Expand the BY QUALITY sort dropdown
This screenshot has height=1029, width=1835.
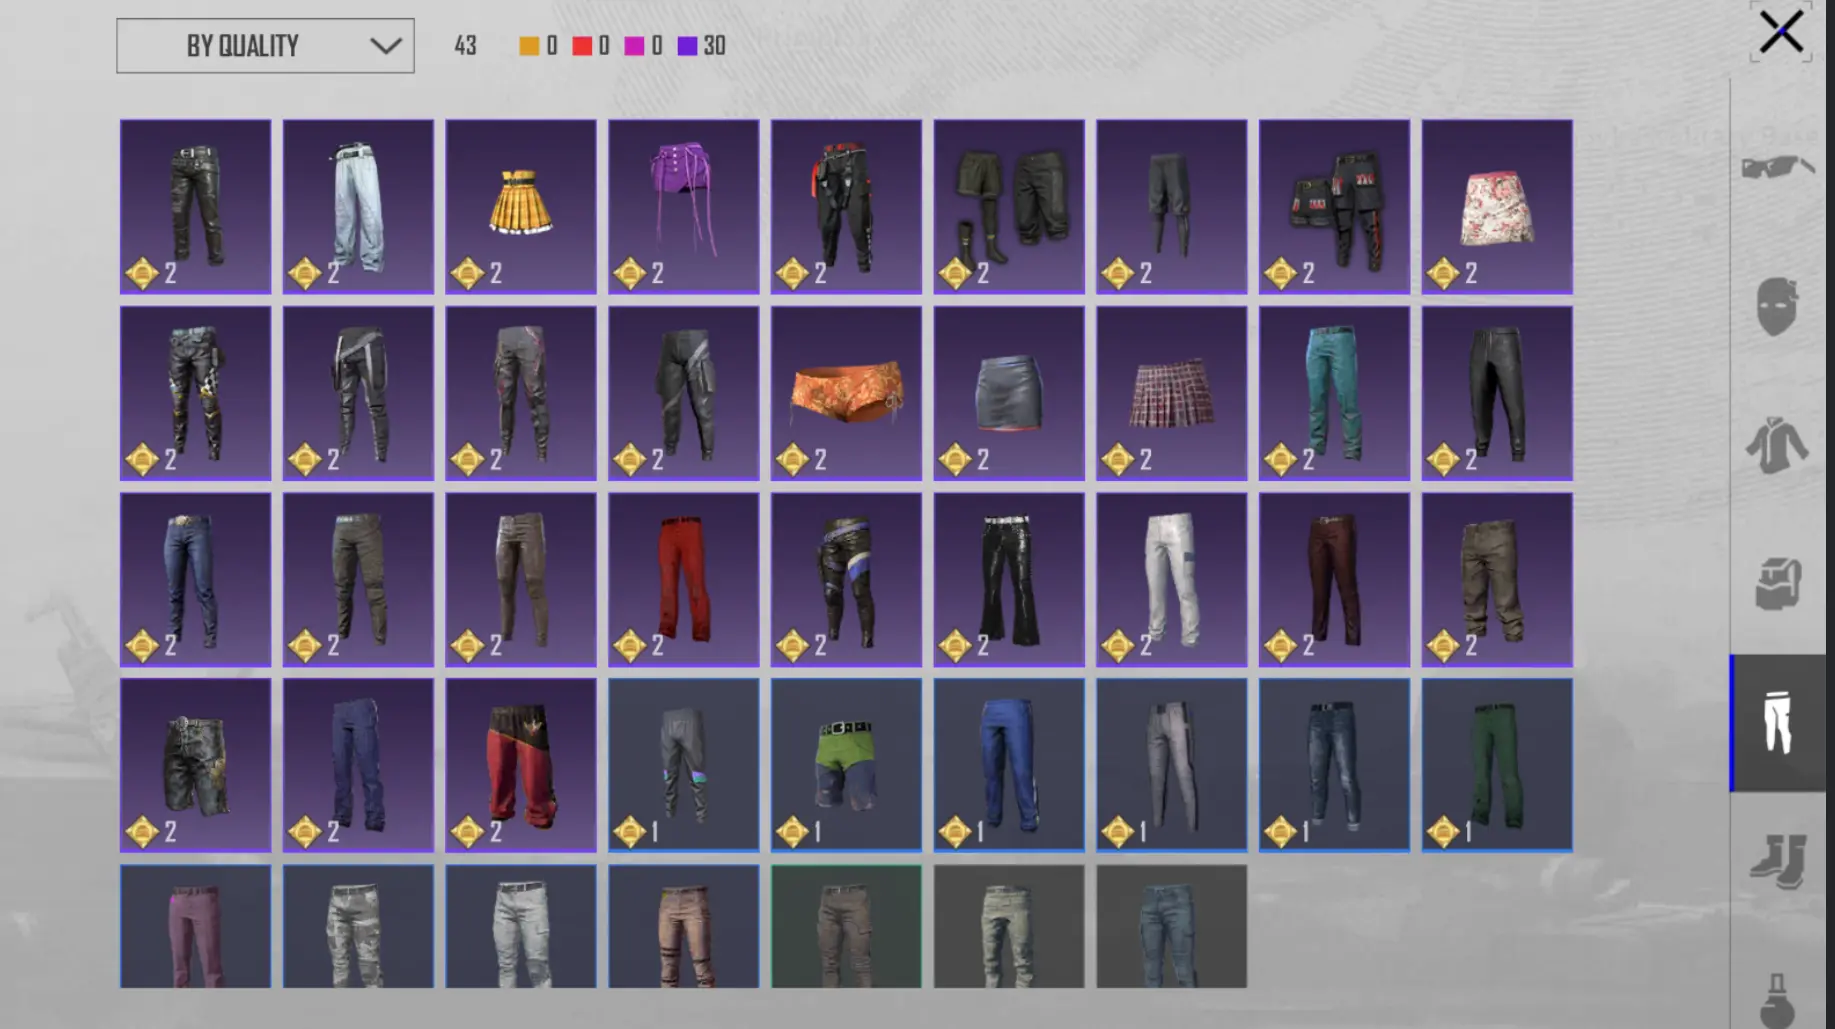coord(265,46)
